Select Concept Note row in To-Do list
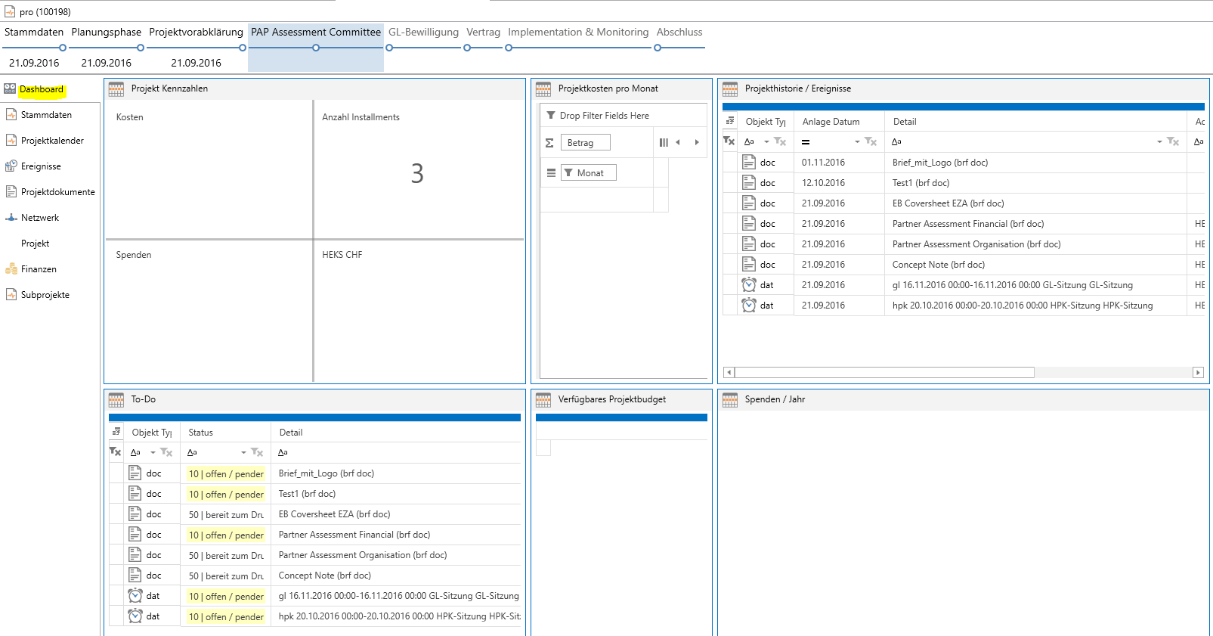Image resolution: width=1213 pixels, height=636 pixels. (x=324, y=575)
